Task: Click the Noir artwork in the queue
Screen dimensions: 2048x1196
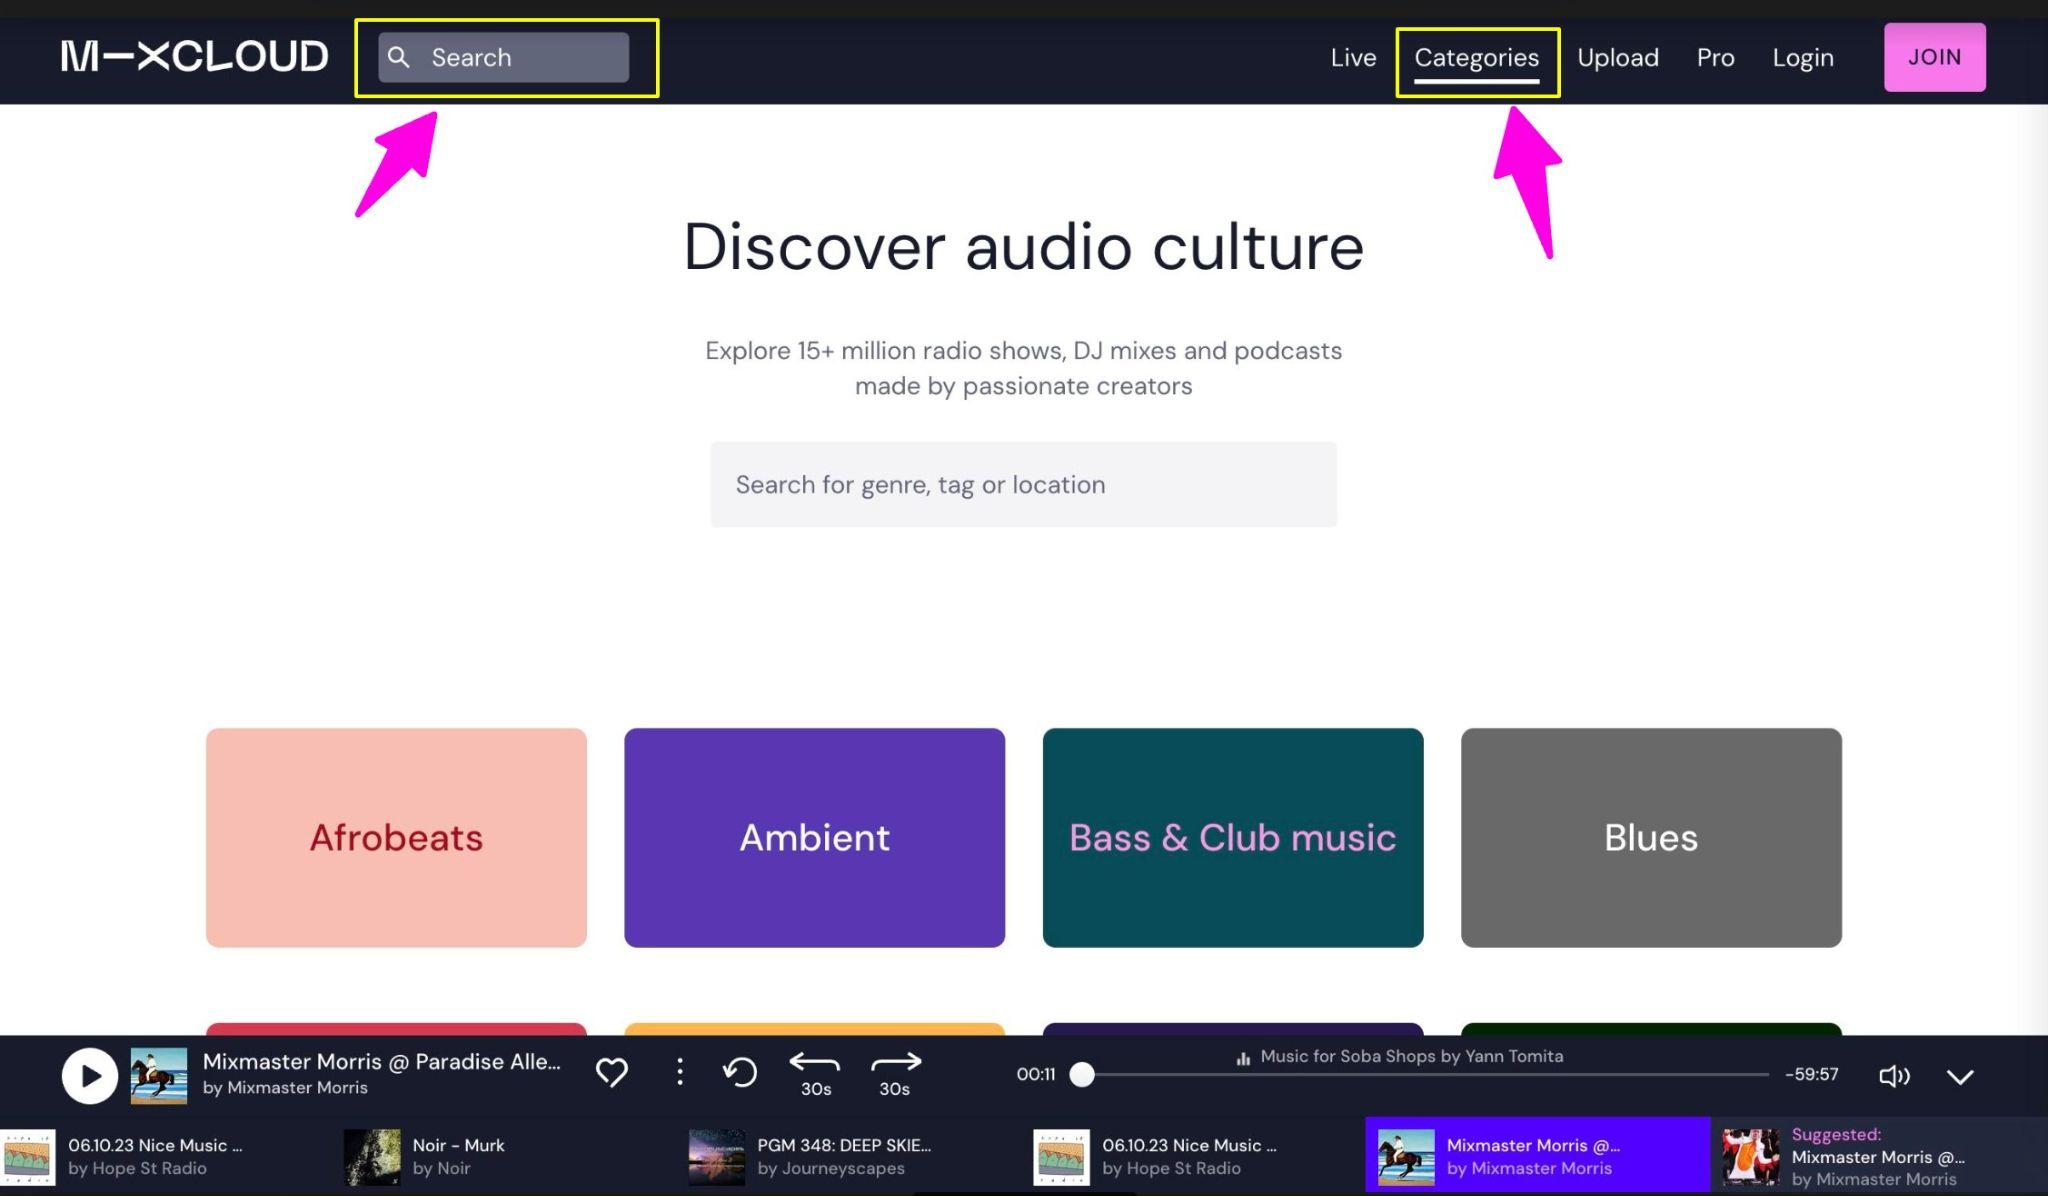Action: coord(372,1157)
